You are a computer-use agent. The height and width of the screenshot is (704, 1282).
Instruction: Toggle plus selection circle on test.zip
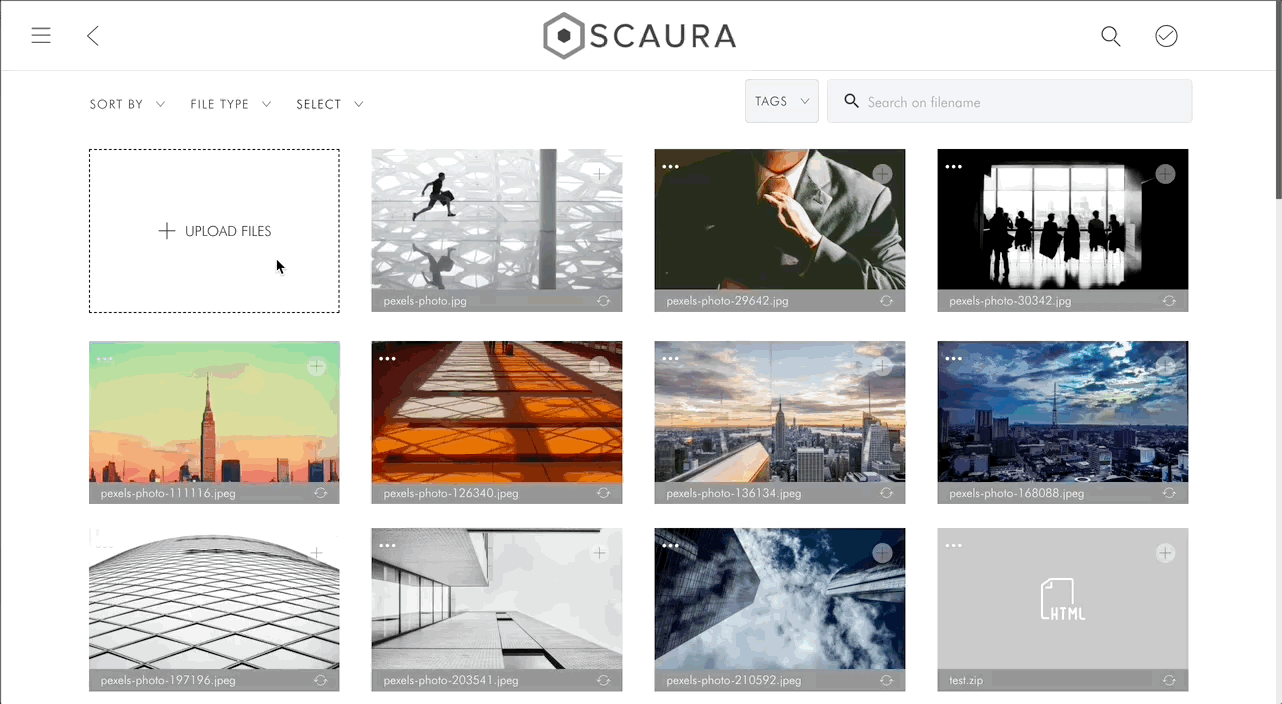(1165, 553)
